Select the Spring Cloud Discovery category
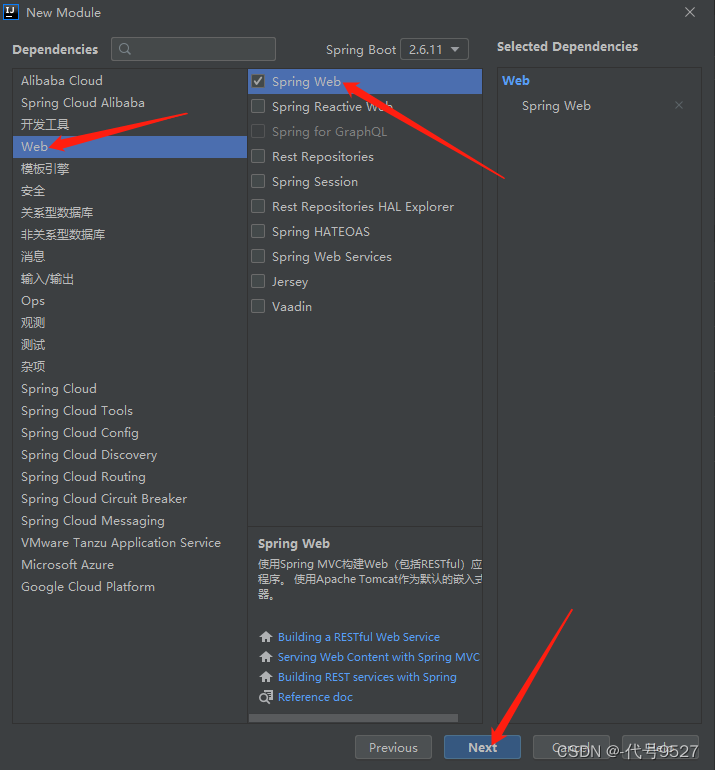The height and width of the screenshot is (770, 715). click(130, 455)
